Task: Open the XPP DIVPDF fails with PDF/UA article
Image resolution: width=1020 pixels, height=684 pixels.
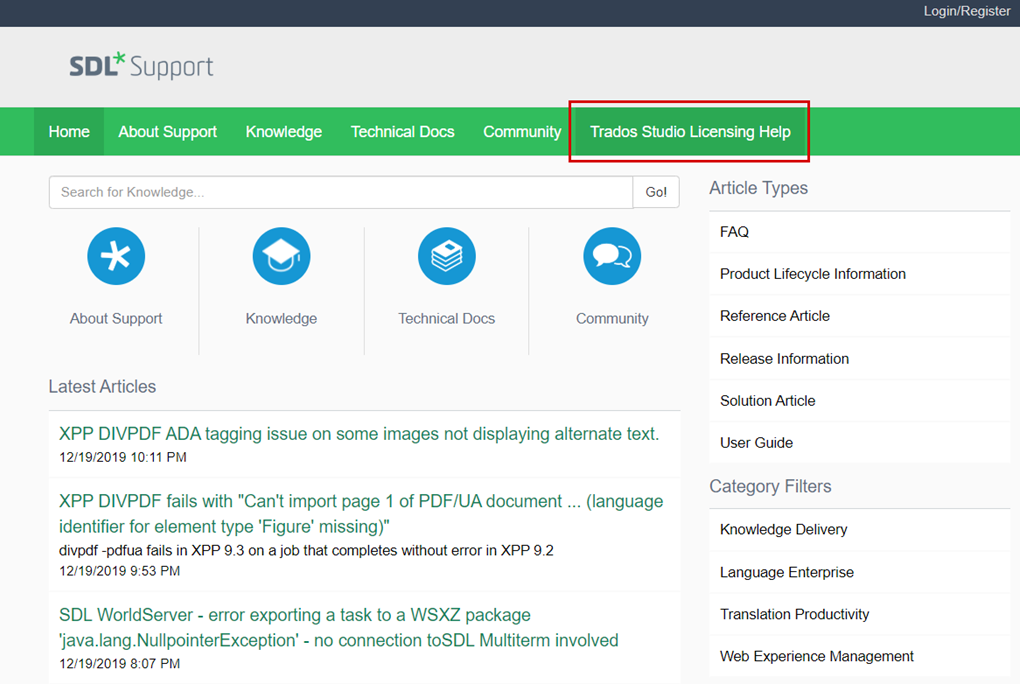Action: pyautogui.click(x=361, y=513)
